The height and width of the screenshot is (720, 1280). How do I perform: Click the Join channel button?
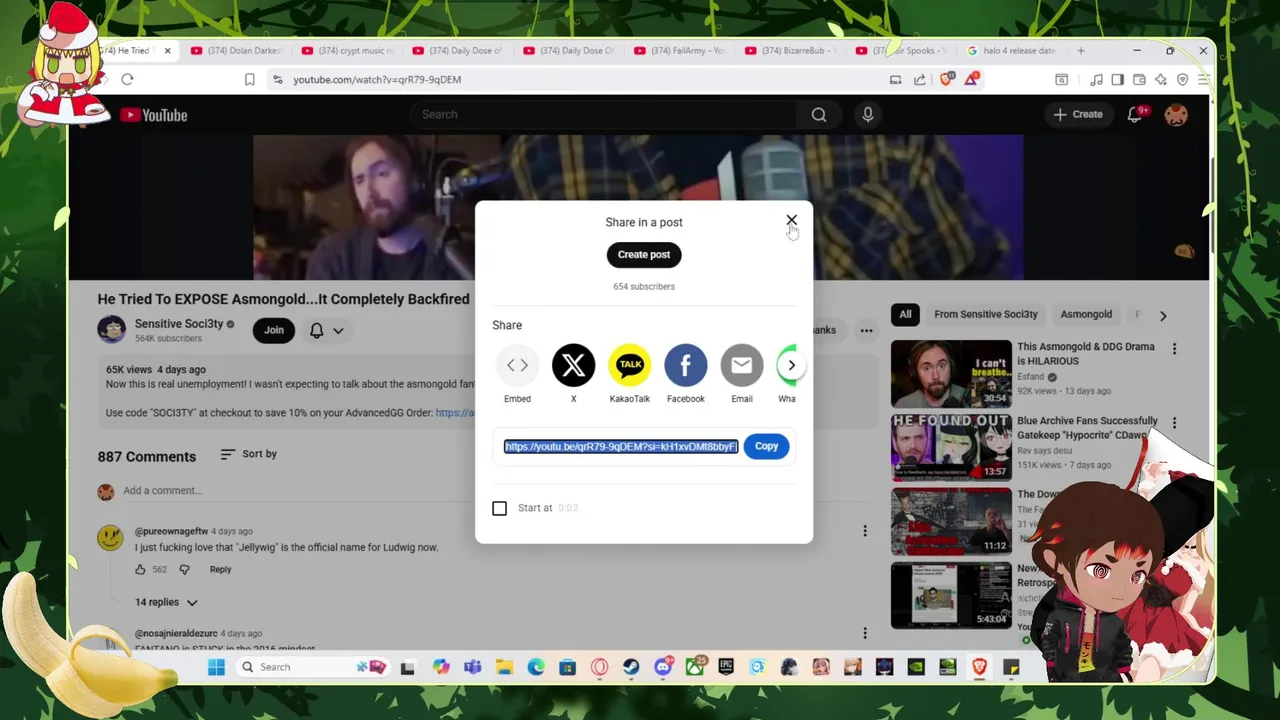coord(273,330)
